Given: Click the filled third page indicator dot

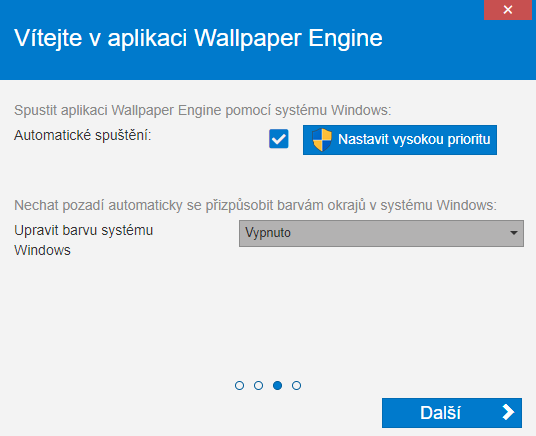Looking at the screenshot, I should (x=278, y=385).
